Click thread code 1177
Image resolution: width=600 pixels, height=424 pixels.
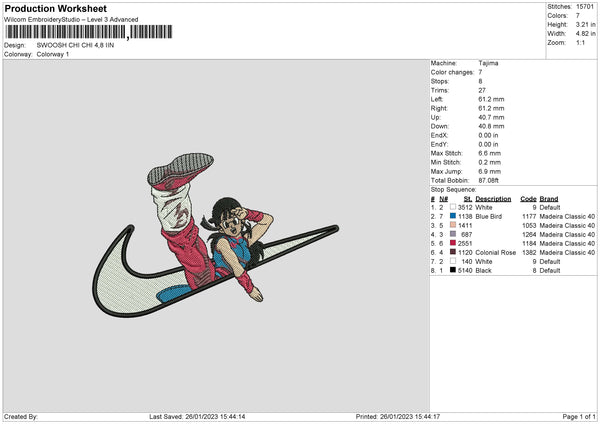click(x=529, y=217)
